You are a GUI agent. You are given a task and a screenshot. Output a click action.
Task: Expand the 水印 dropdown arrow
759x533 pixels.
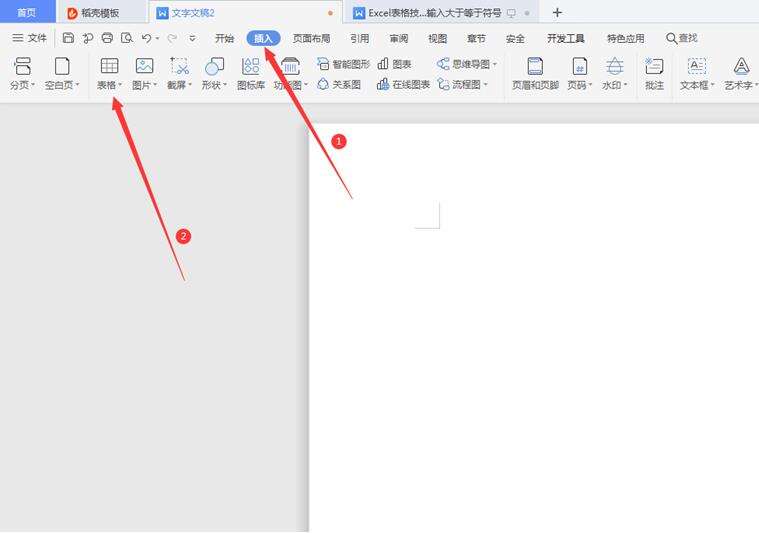pyautogui.click(x=625, y=85)
